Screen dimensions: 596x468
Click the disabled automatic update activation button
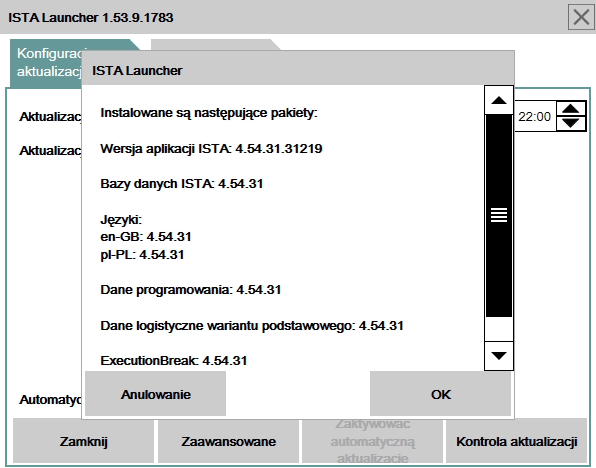pyautogui.click(x=372, y=441)
